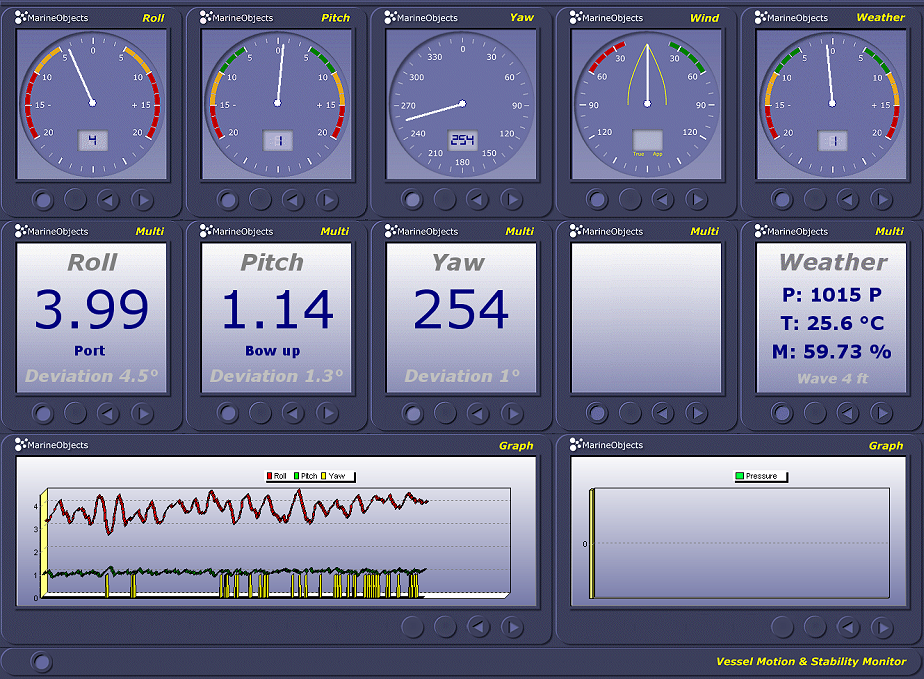Click the left arrow under the Roll 3.99 readout
This screenshot has height=679, width=924.
[108, 414]
